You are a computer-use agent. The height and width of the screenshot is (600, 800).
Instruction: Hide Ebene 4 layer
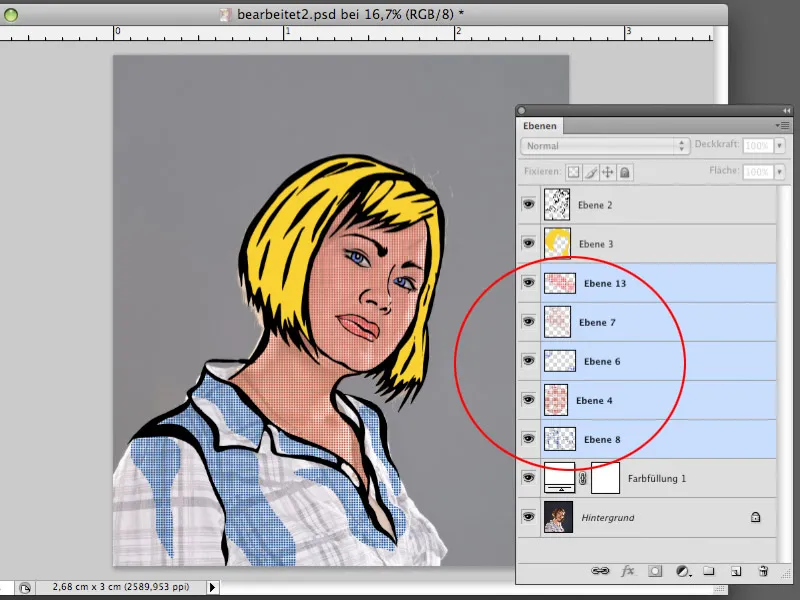coord(529,399)
